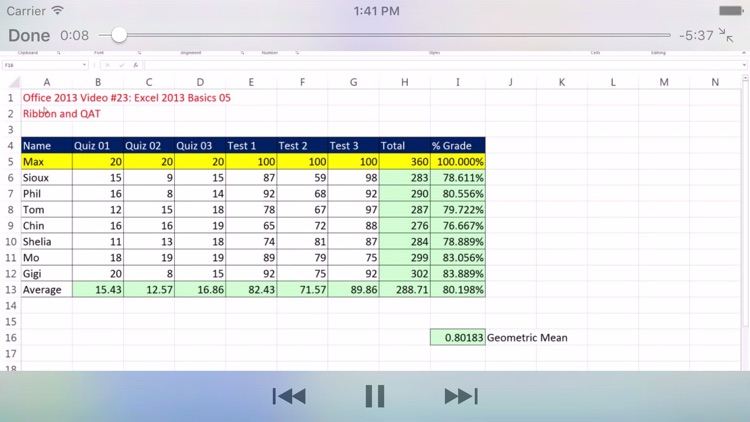Click inside the Excel formula bar field

442,65
